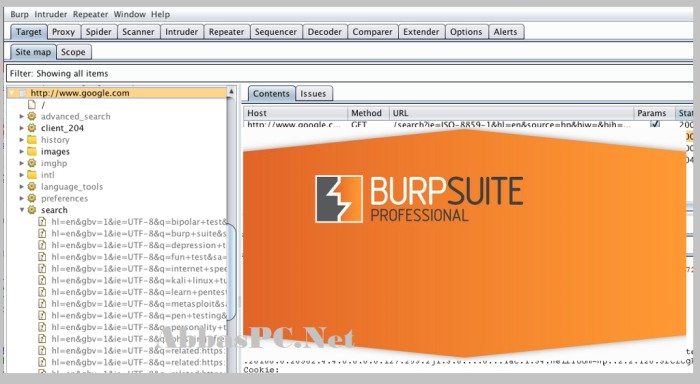Expand the imghp node arrow
Screen dimensions: 700x384
pos(21,163)
